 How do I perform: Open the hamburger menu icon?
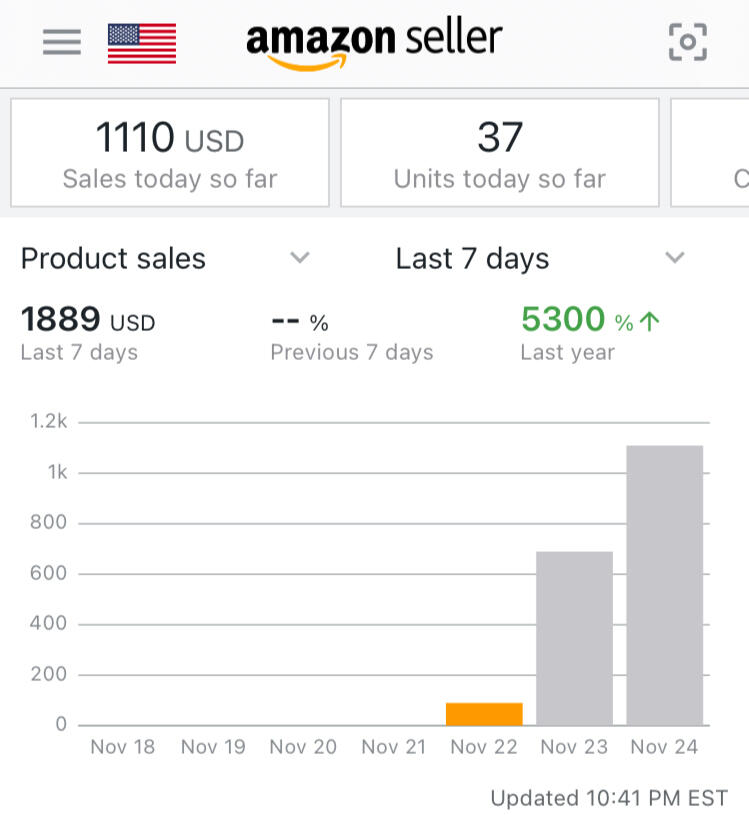click(x=62, y=42)
